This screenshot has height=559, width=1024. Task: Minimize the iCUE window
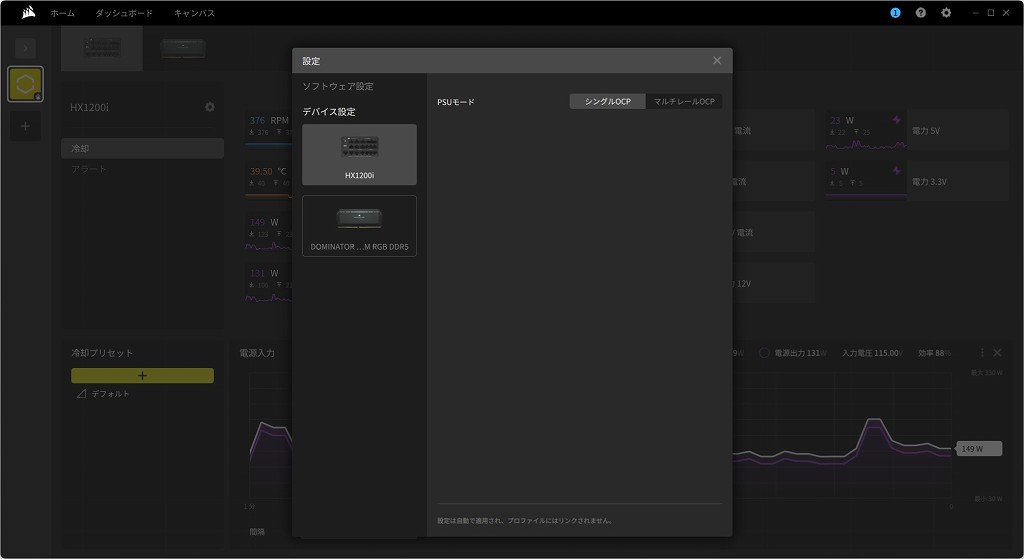tap(975, 12)
